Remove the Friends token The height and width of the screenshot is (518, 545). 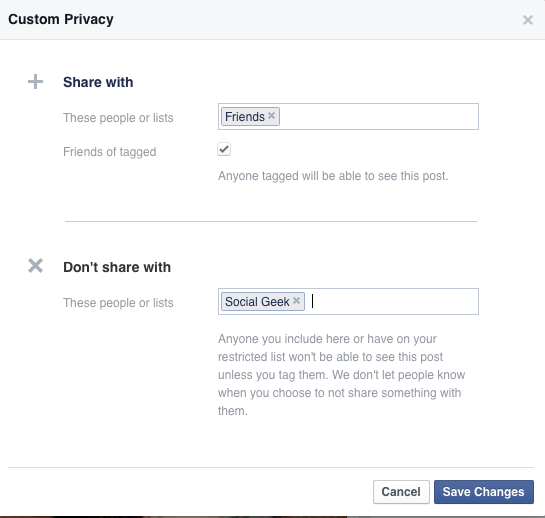271,115
